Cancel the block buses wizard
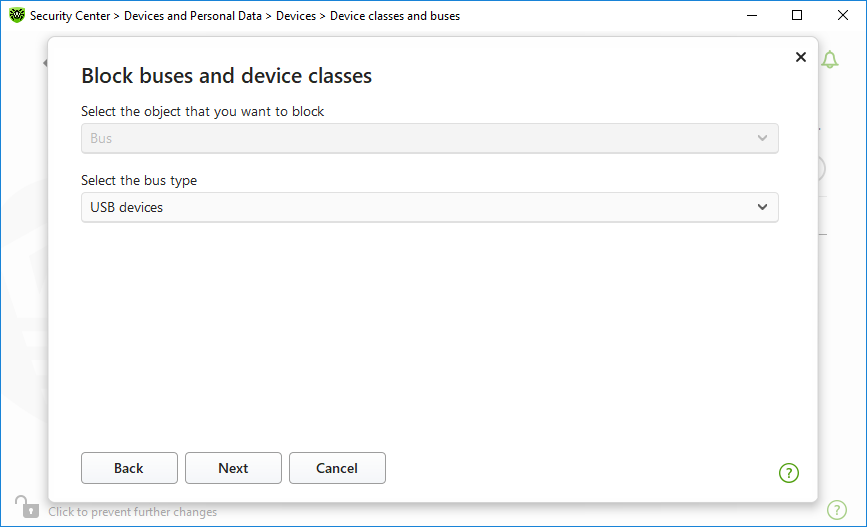 (337, 468)
